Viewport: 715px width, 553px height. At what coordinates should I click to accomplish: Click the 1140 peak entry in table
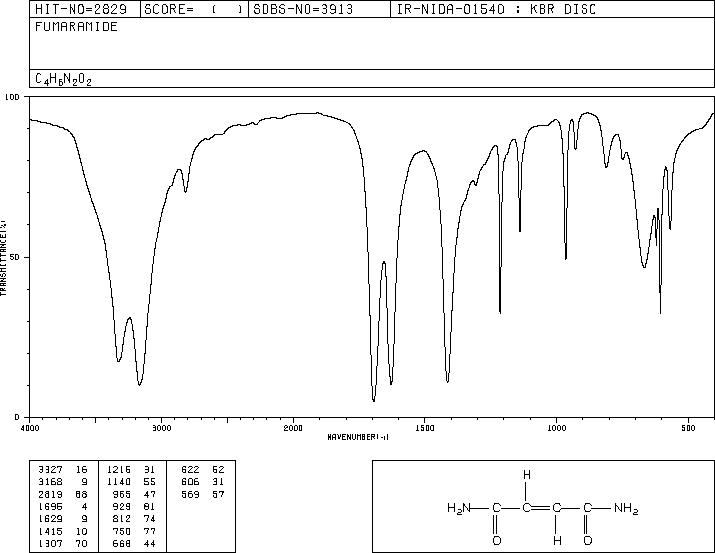pyautogui.click(x=119, y=482)
